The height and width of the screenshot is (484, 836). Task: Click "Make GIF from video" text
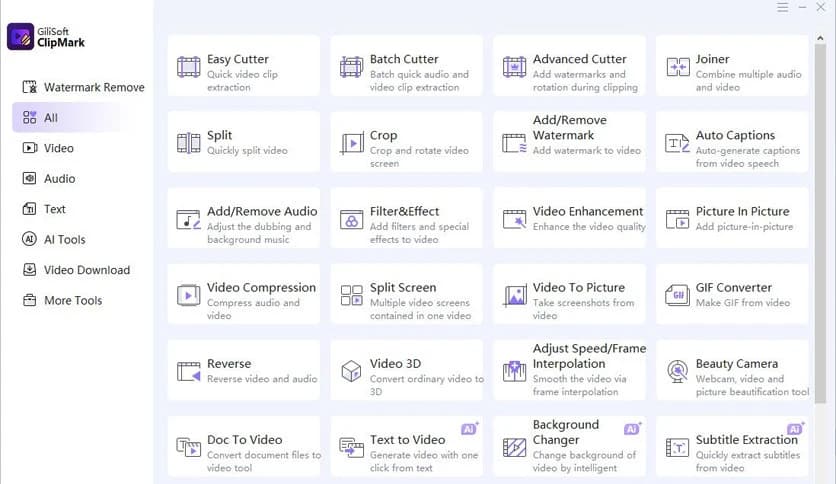click(743, 303)
